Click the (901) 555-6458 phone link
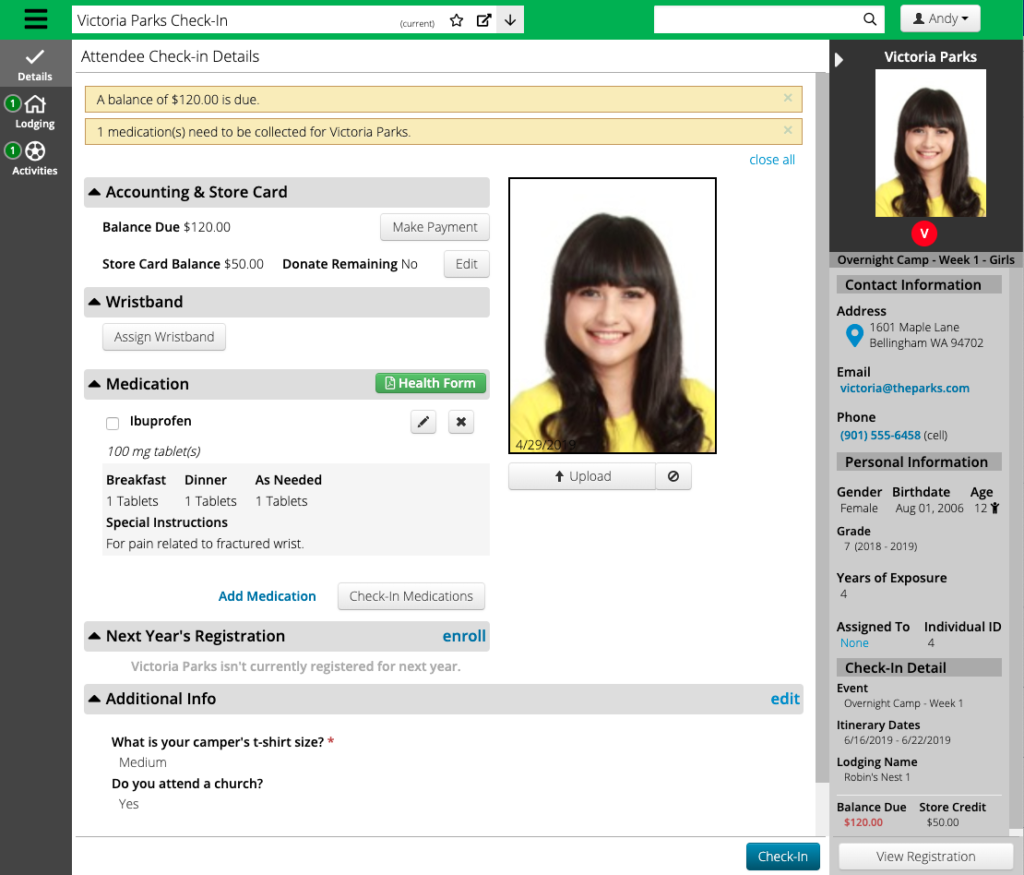The width and height of the screenshot is (1024, 875). point(880,435)
